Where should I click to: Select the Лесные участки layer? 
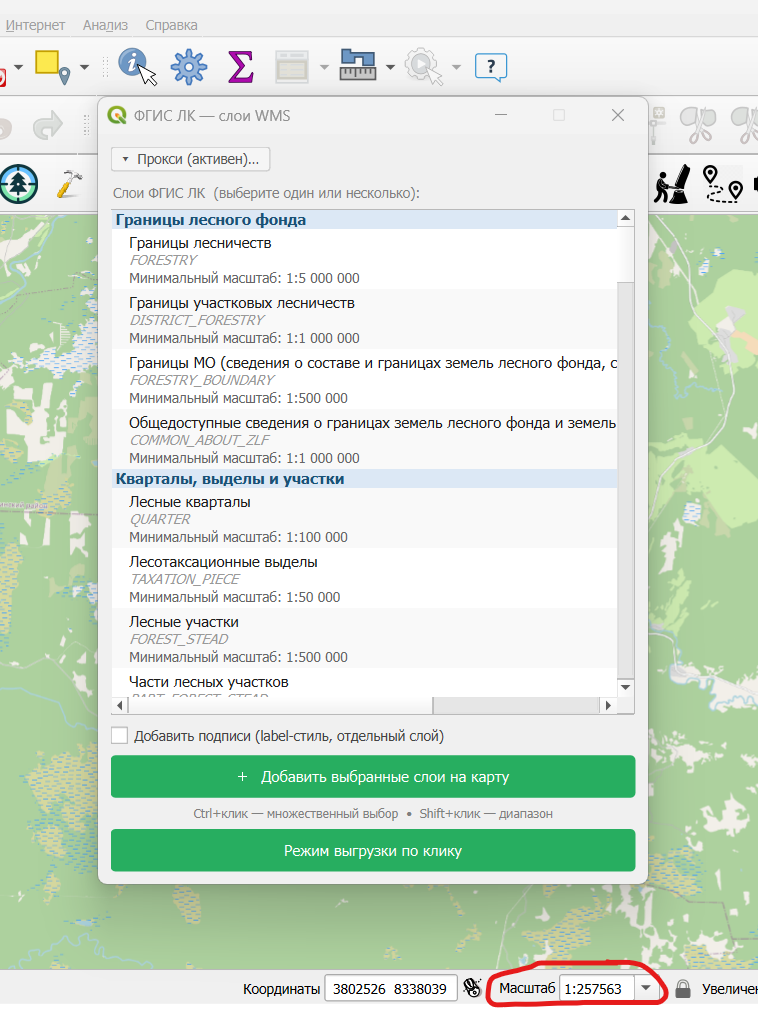(x=364, y=638)
